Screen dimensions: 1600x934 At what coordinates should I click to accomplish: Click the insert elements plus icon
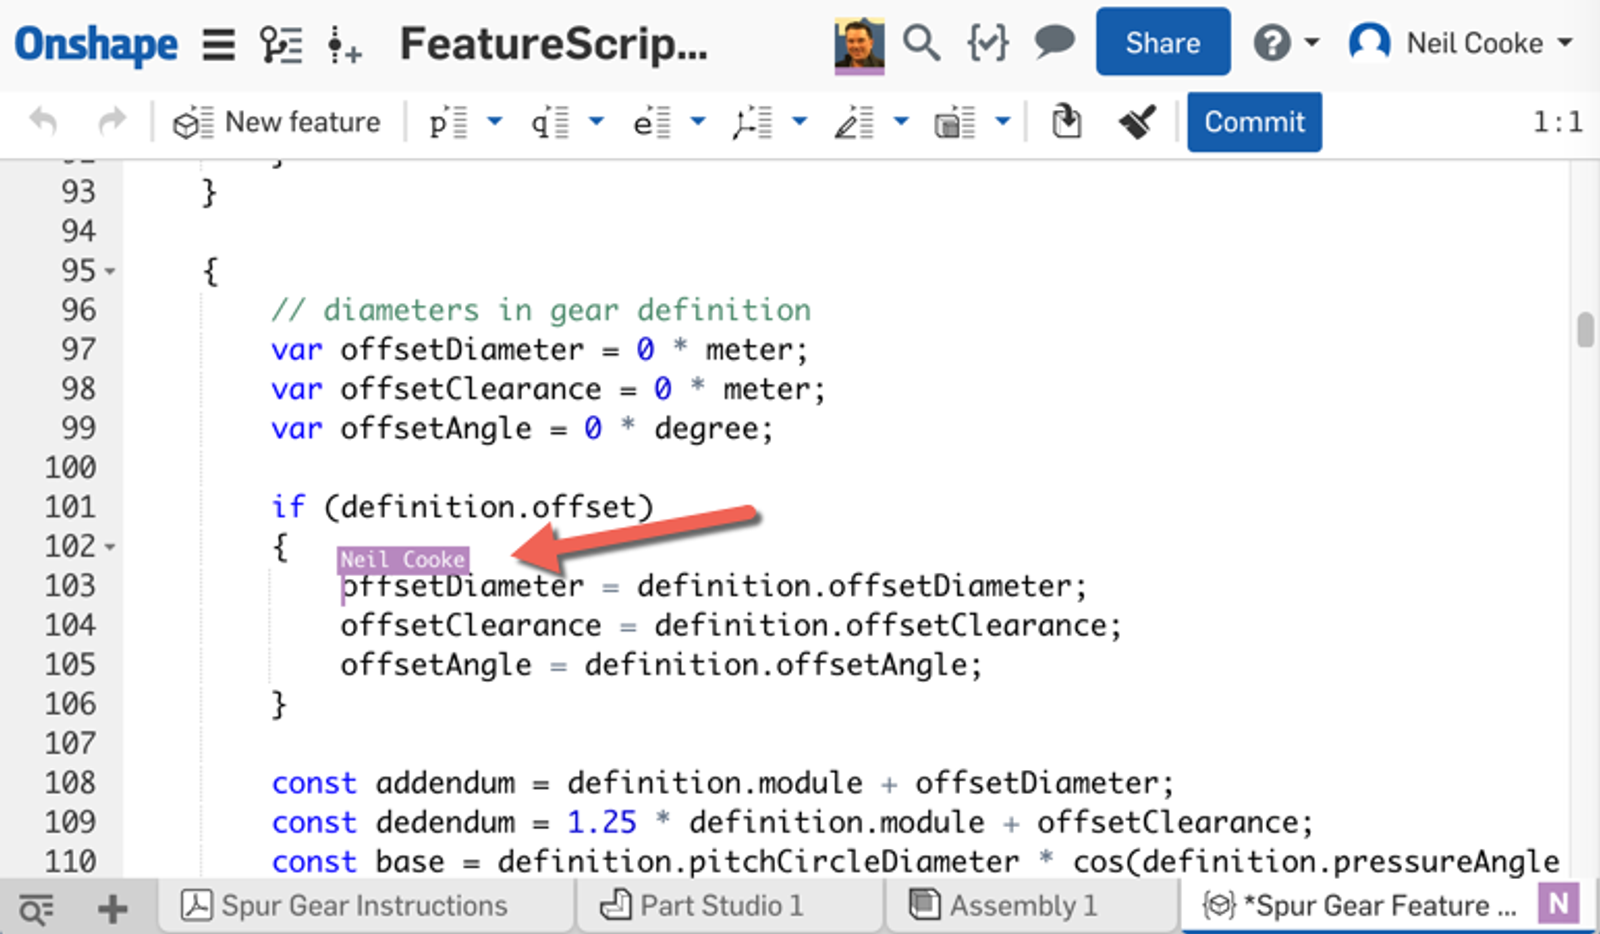pos(344,45)
